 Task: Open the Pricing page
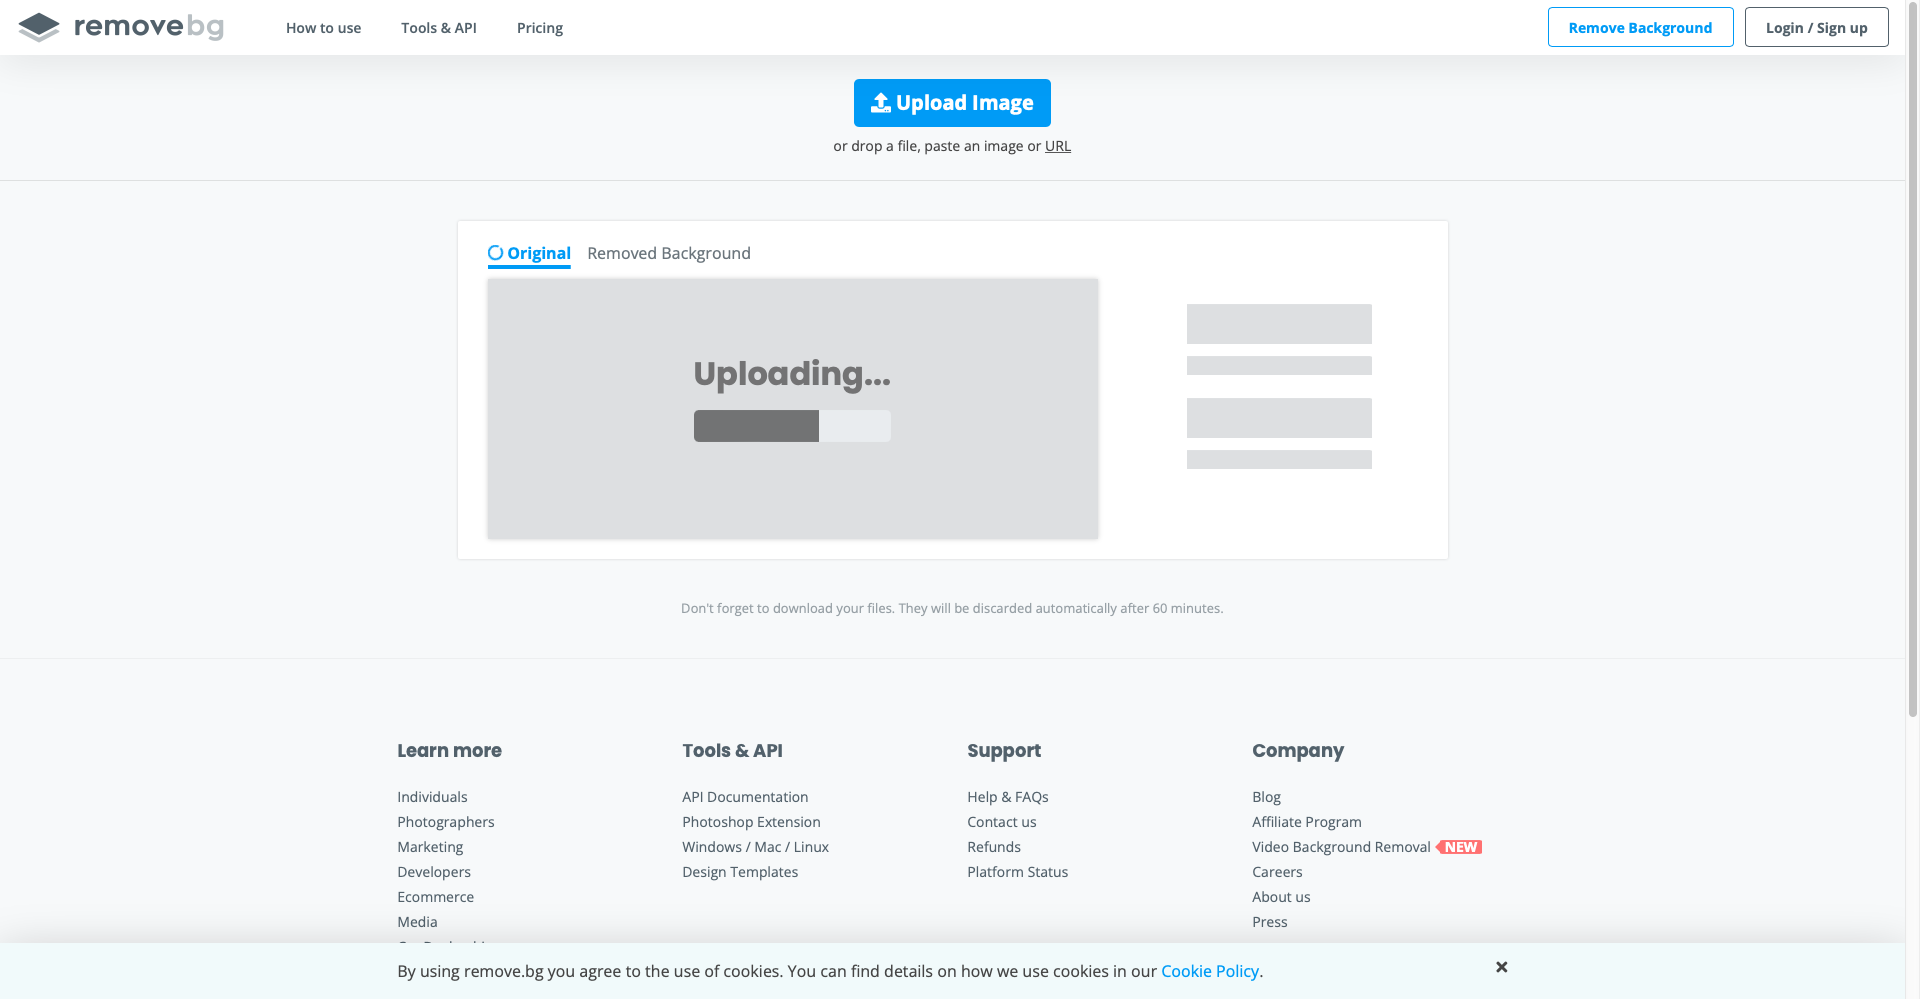tap(540, 28)
